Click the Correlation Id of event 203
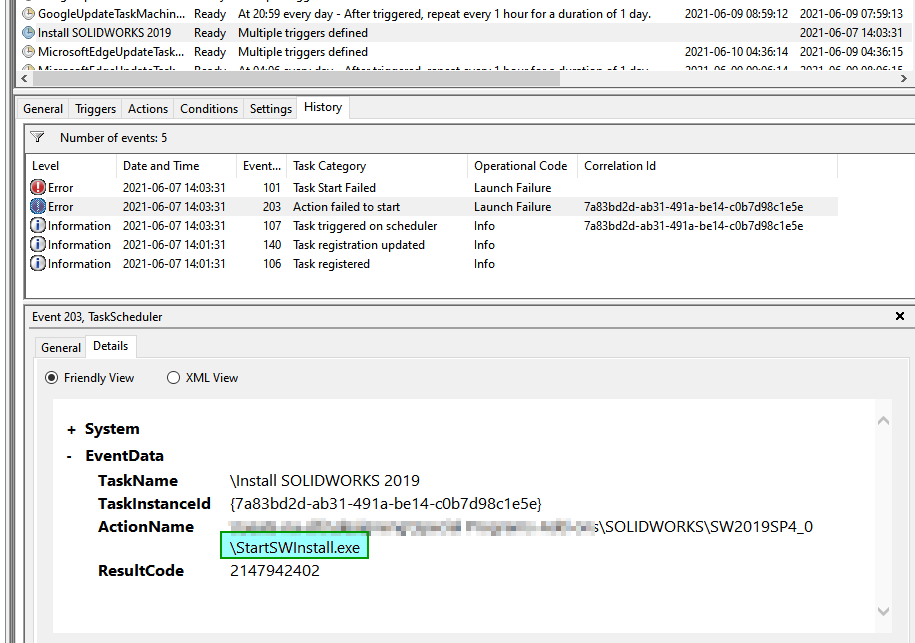This screenshot has height=643, width=915. [693, 207]
